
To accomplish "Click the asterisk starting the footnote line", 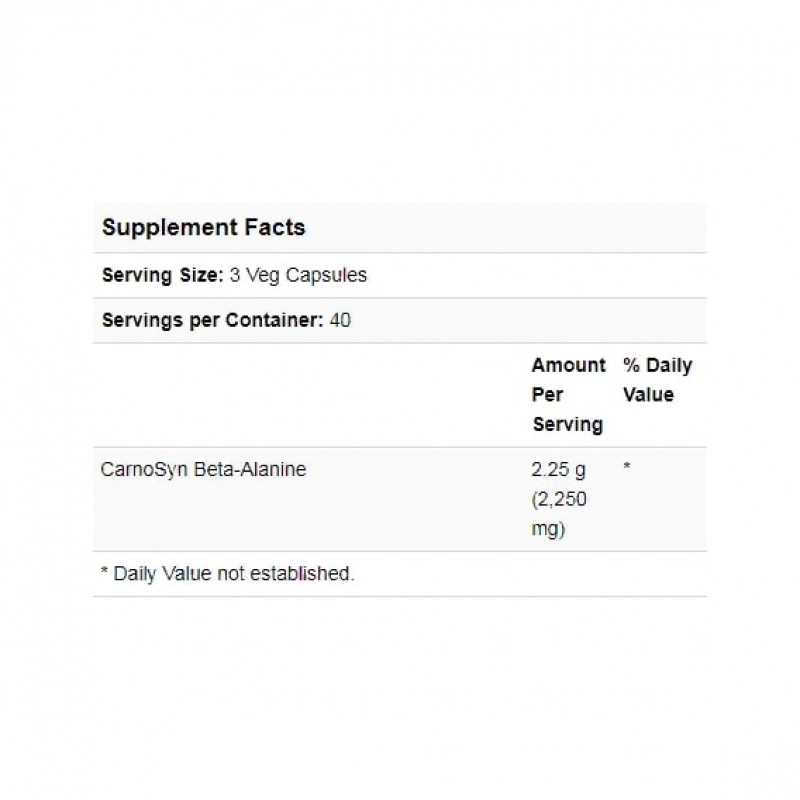I will tap(106, 573).
